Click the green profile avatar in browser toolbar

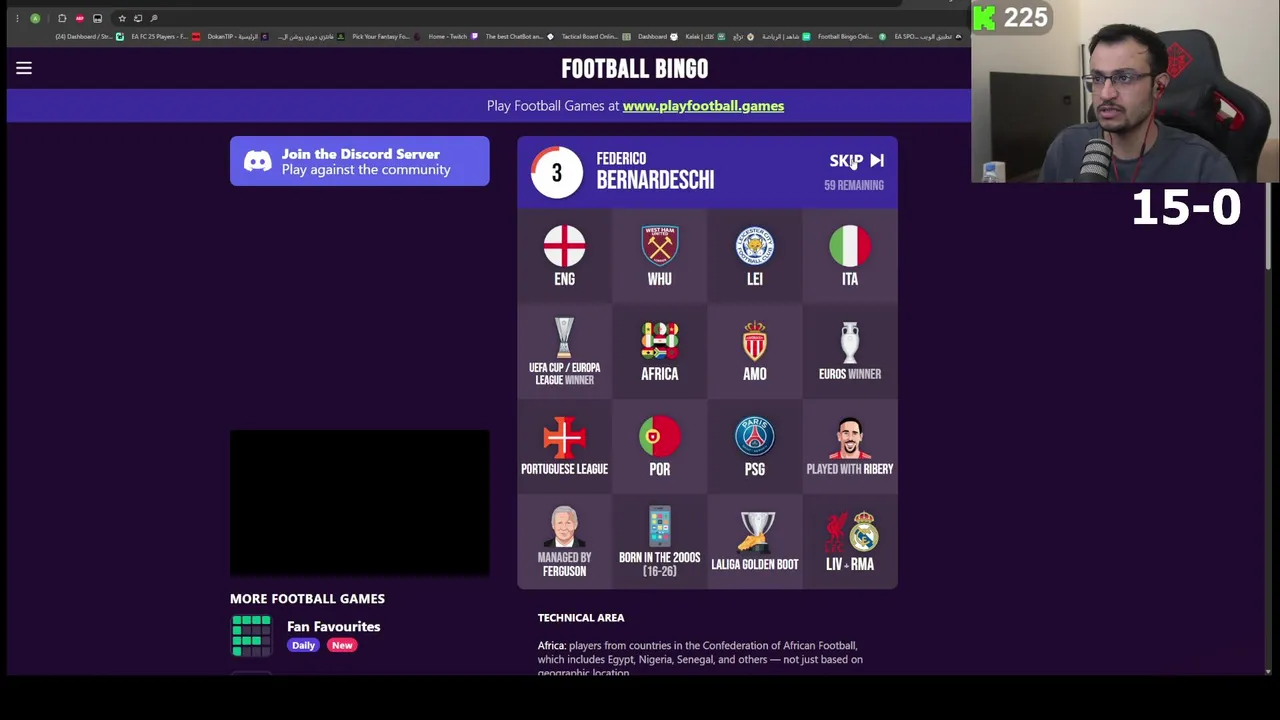click(x=35, y=18)
